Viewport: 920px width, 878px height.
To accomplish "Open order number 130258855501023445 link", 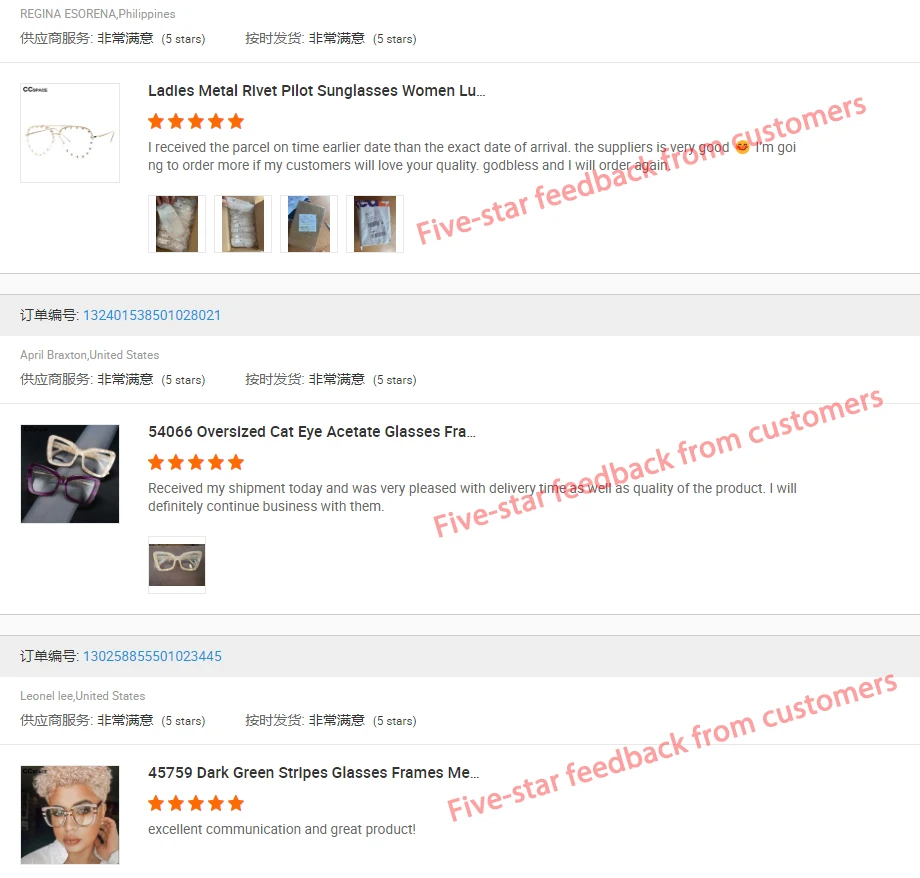I will (153, 656).
